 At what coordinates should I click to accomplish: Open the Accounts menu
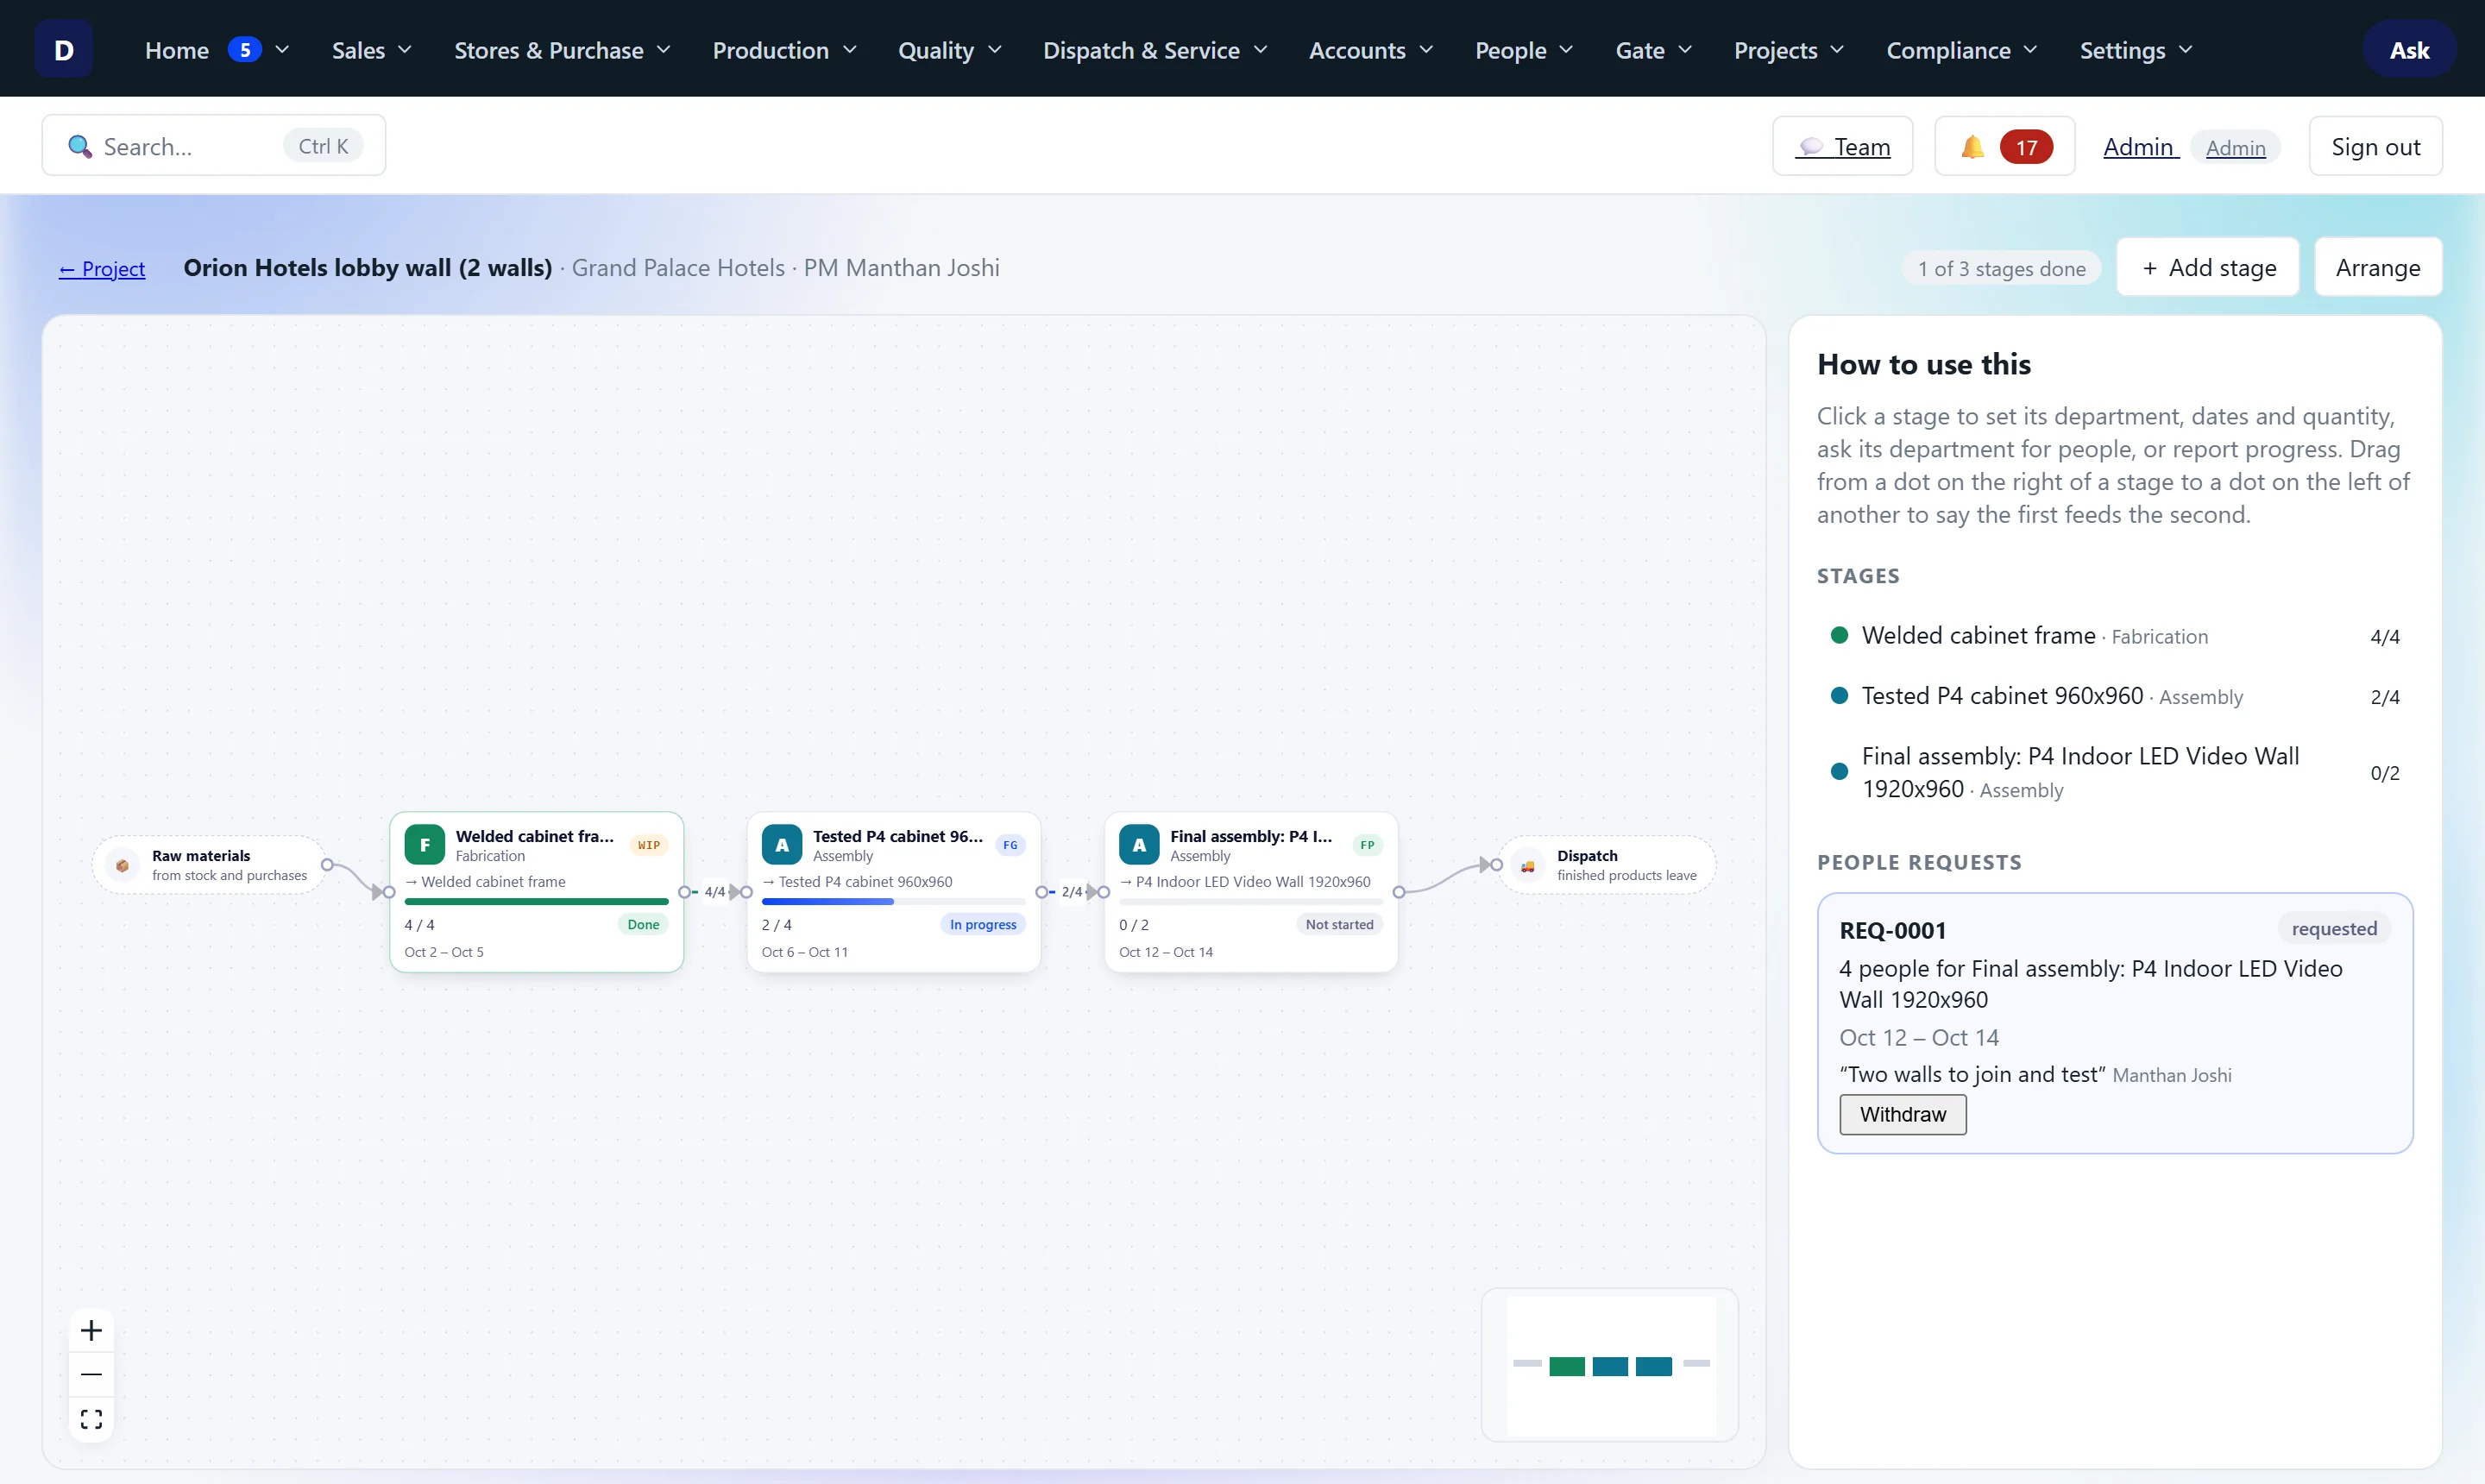1371,50
